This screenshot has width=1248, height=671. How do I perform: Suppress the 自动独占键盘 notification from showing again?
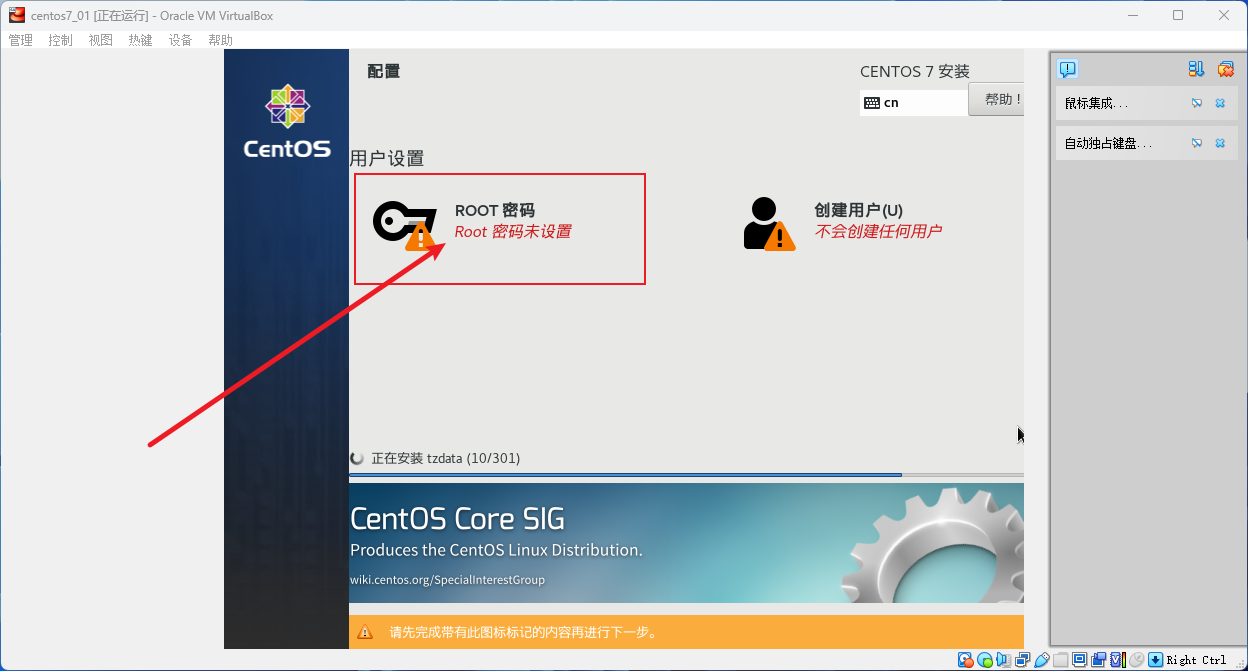pyautogui.click(x=1197, y=143)
